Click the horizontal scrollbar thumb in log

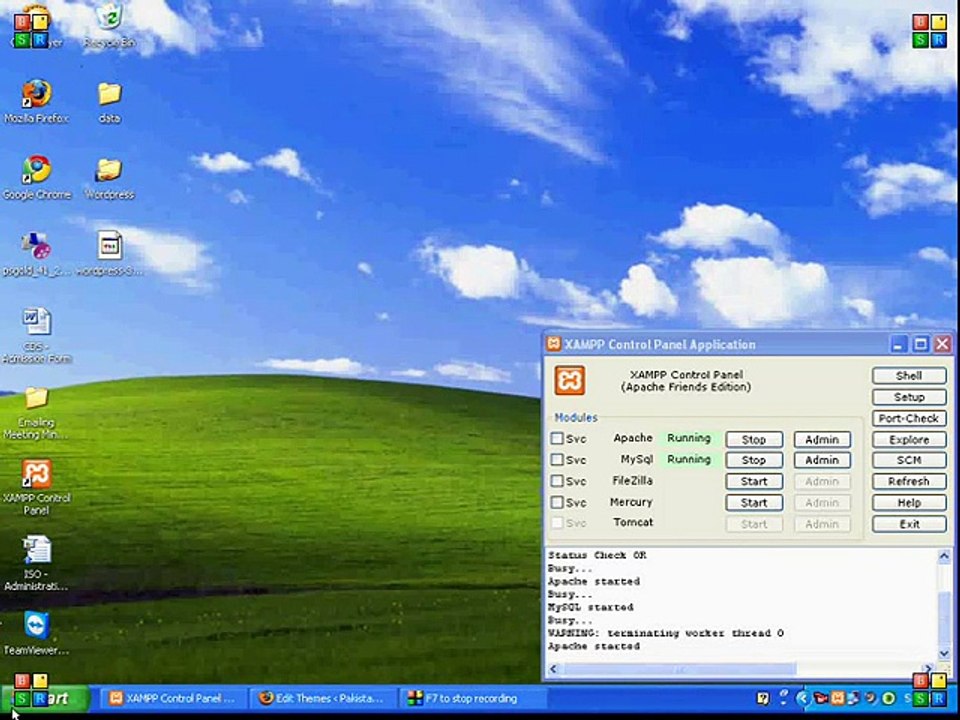(x=680, y=669)
